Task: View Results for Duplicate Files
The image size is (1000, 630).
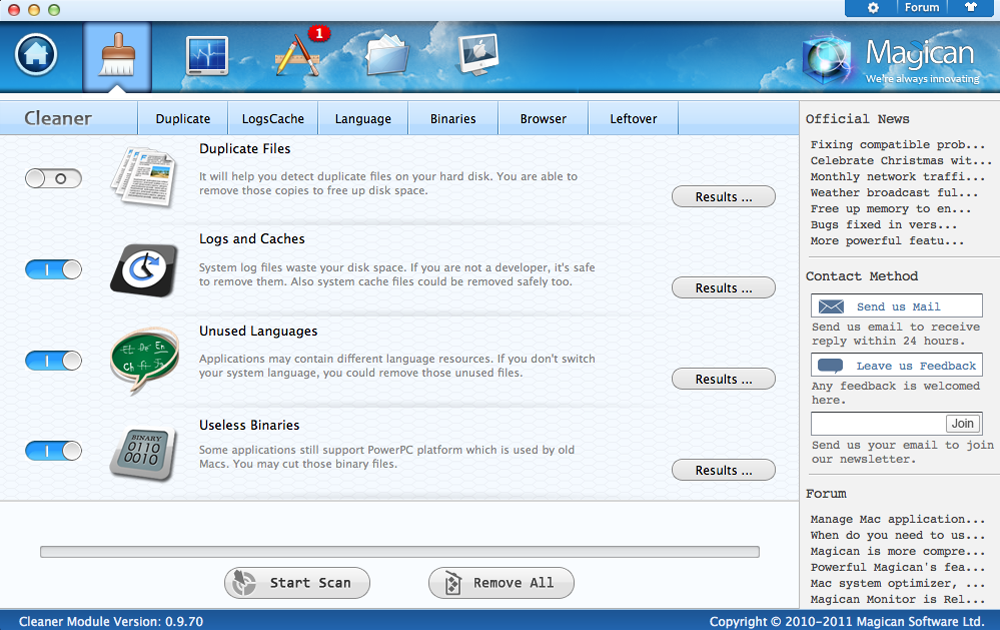Action: point(723,197)
